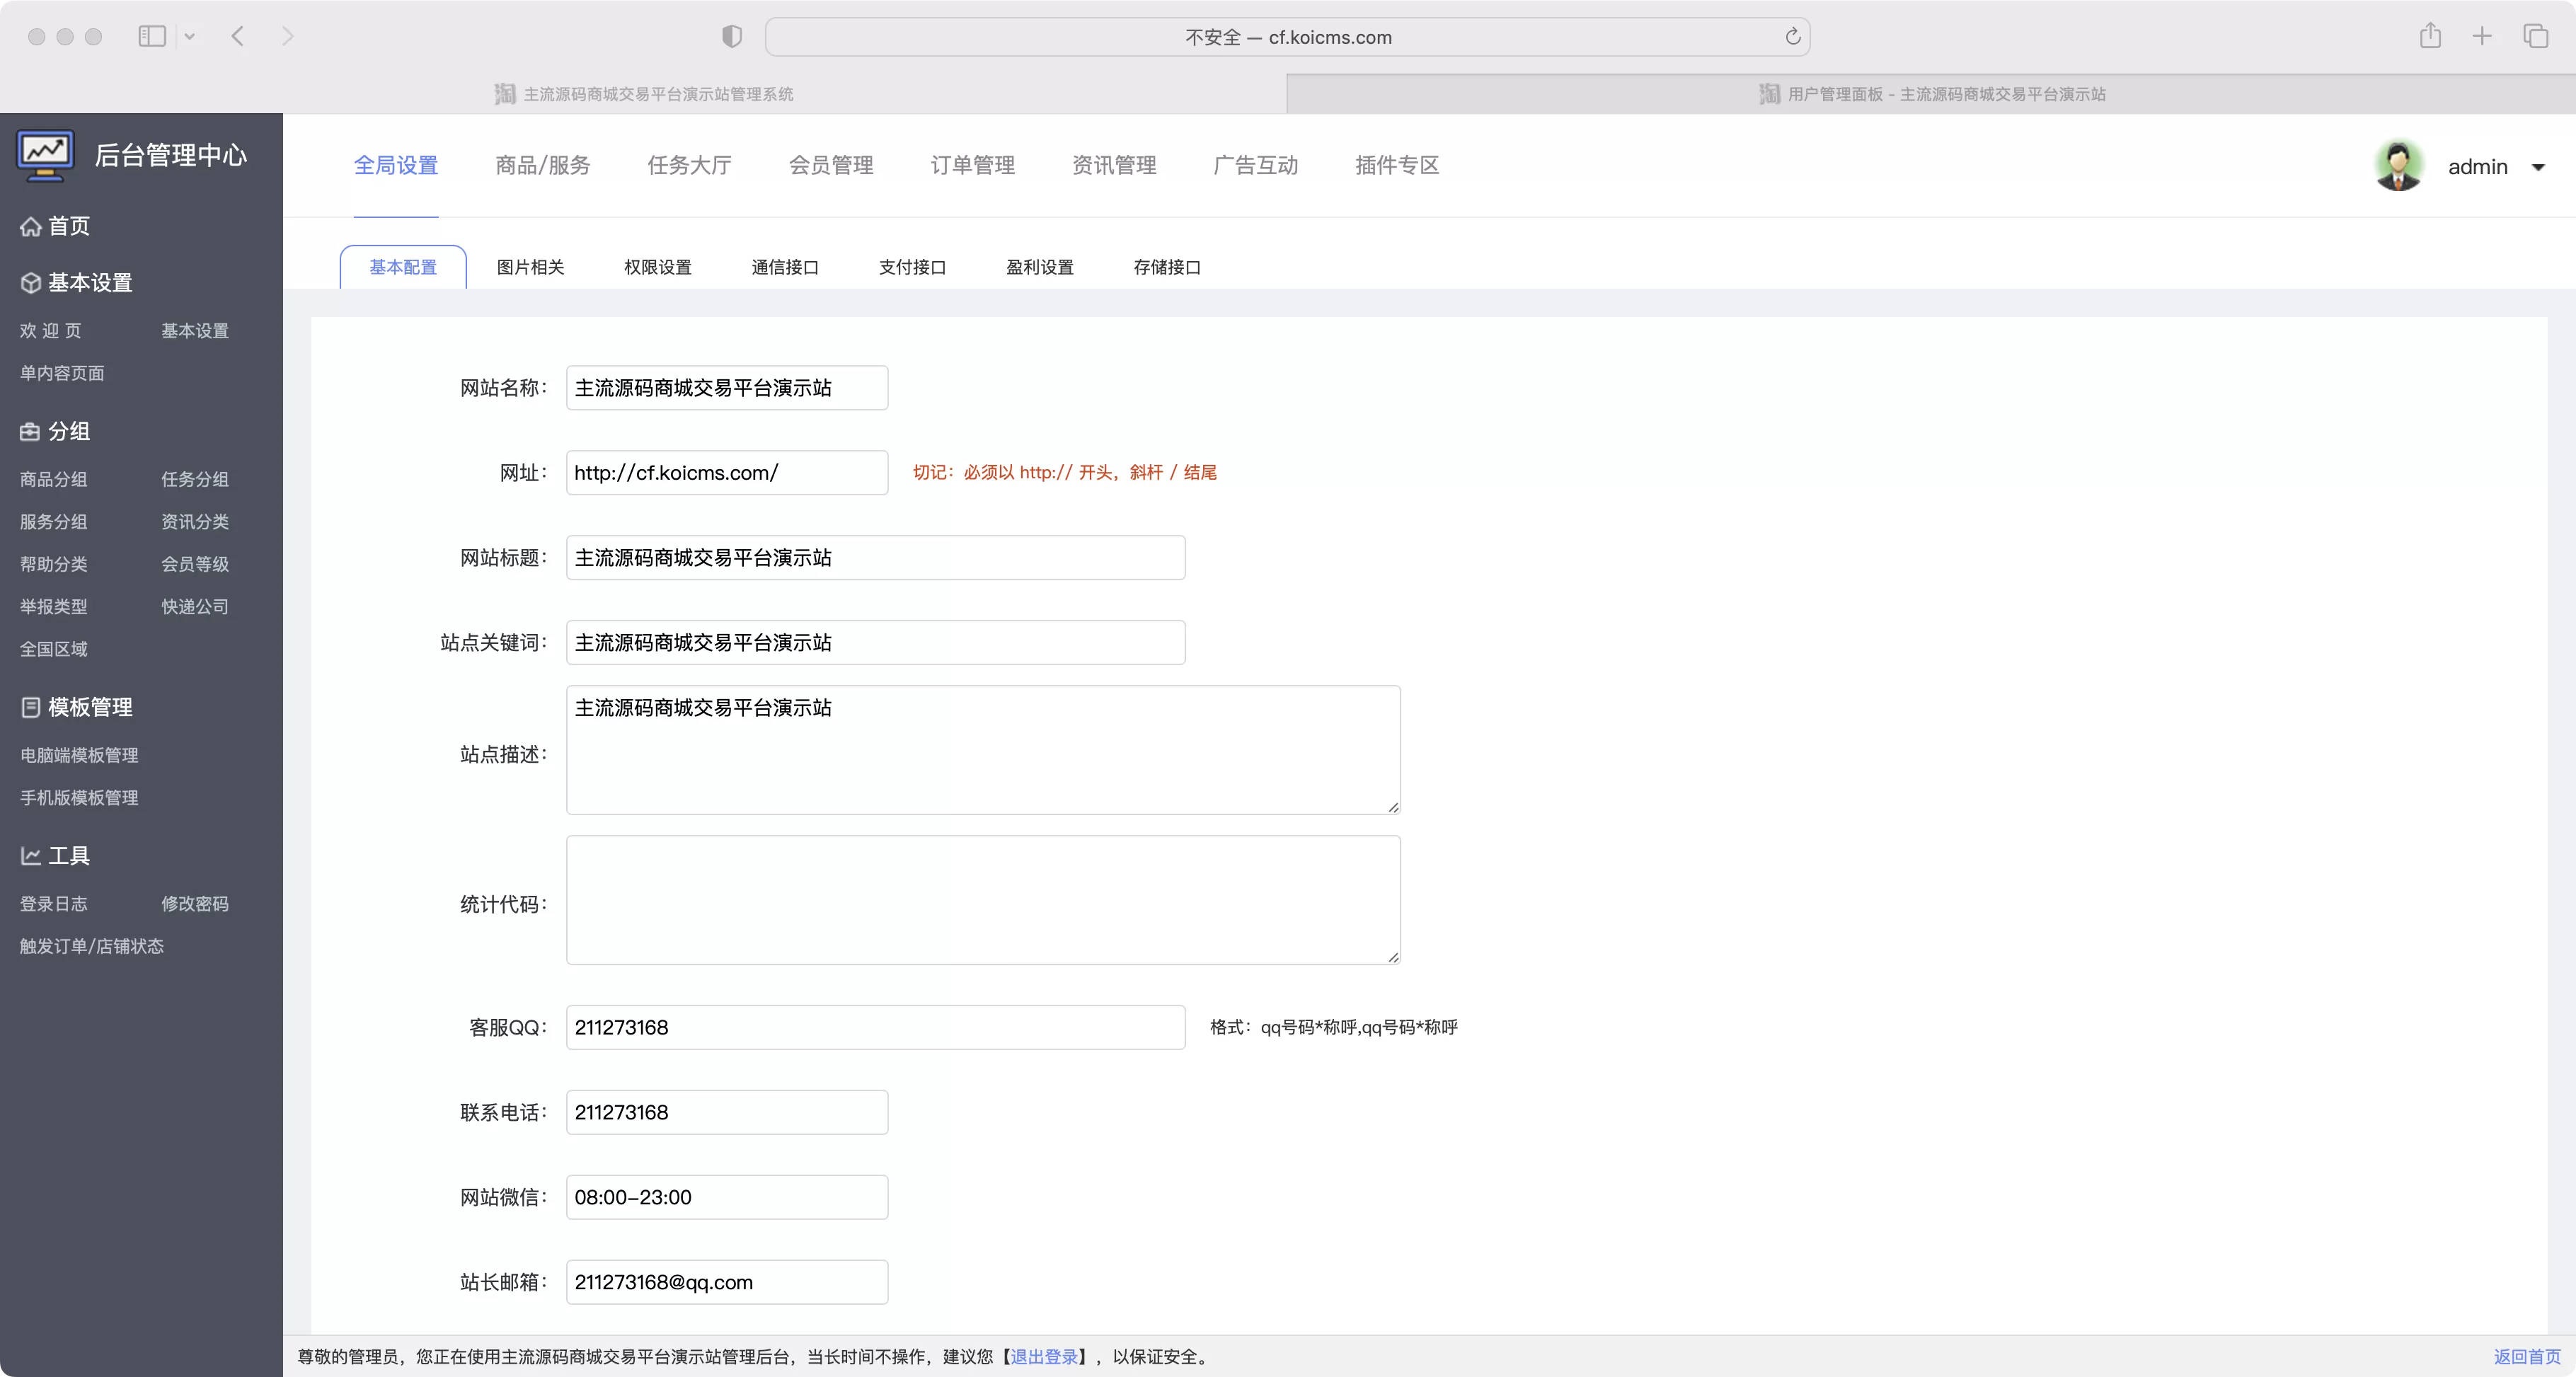The width and height of the screenshot is (2576, 1377).
Task: Select the 基本配置 tab
Action: pos(403,267)
